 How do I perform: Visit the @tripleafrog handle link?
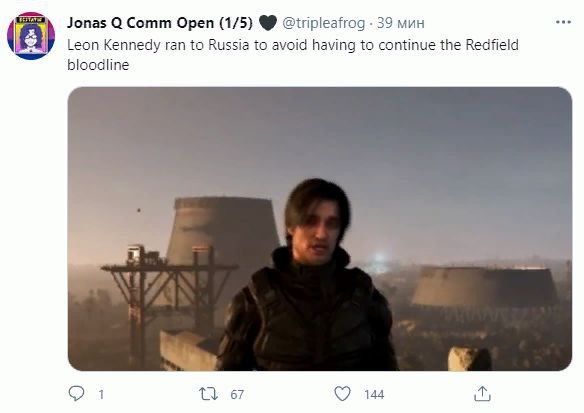(324, 23)
